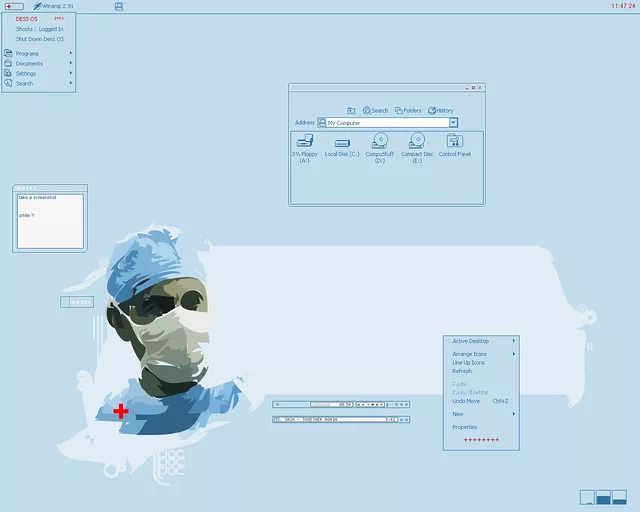Expand Arrange Icons submenu
The height and width of the screenshot is (512, 640).
coord(470,354)
